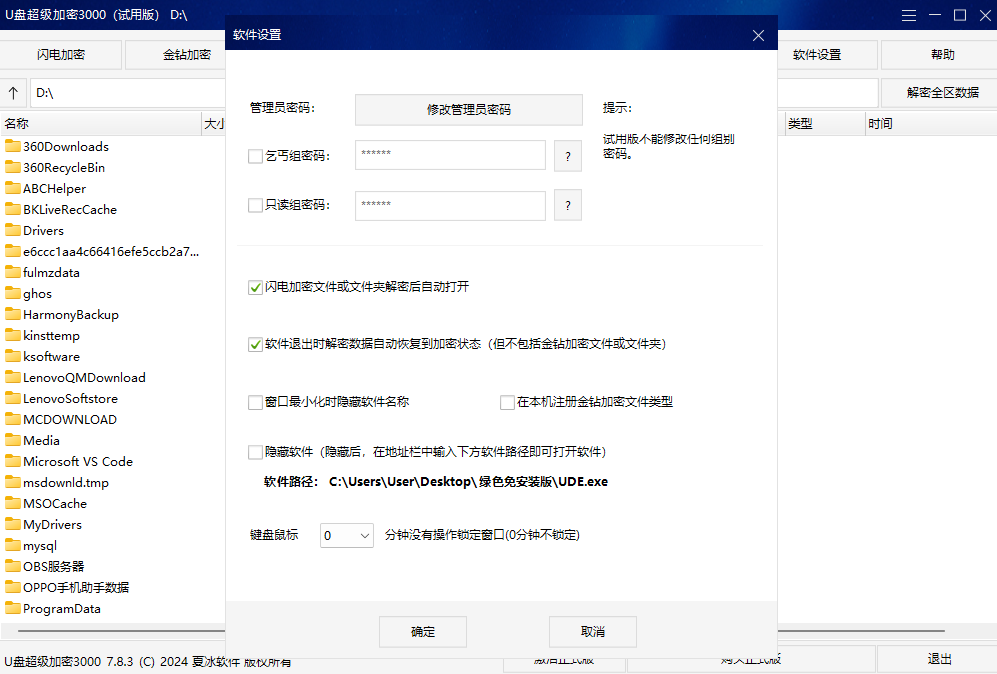Toggle 窗口最小化时隐藏软件名称 checkbox

(255, 402)
